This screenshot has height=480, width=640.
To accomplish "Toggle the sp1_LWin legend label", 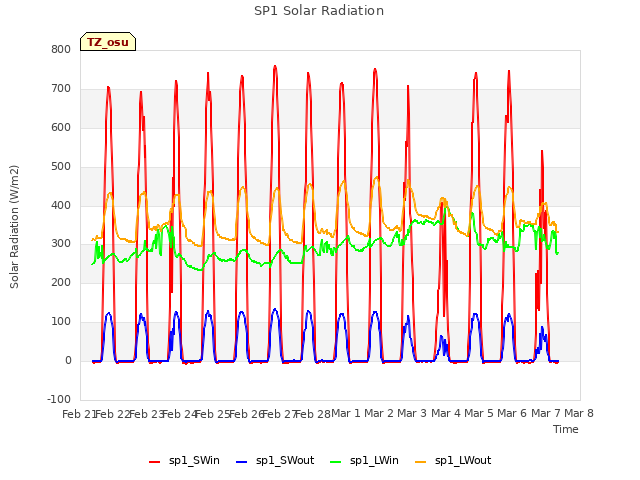I will (x=374, y=460).
